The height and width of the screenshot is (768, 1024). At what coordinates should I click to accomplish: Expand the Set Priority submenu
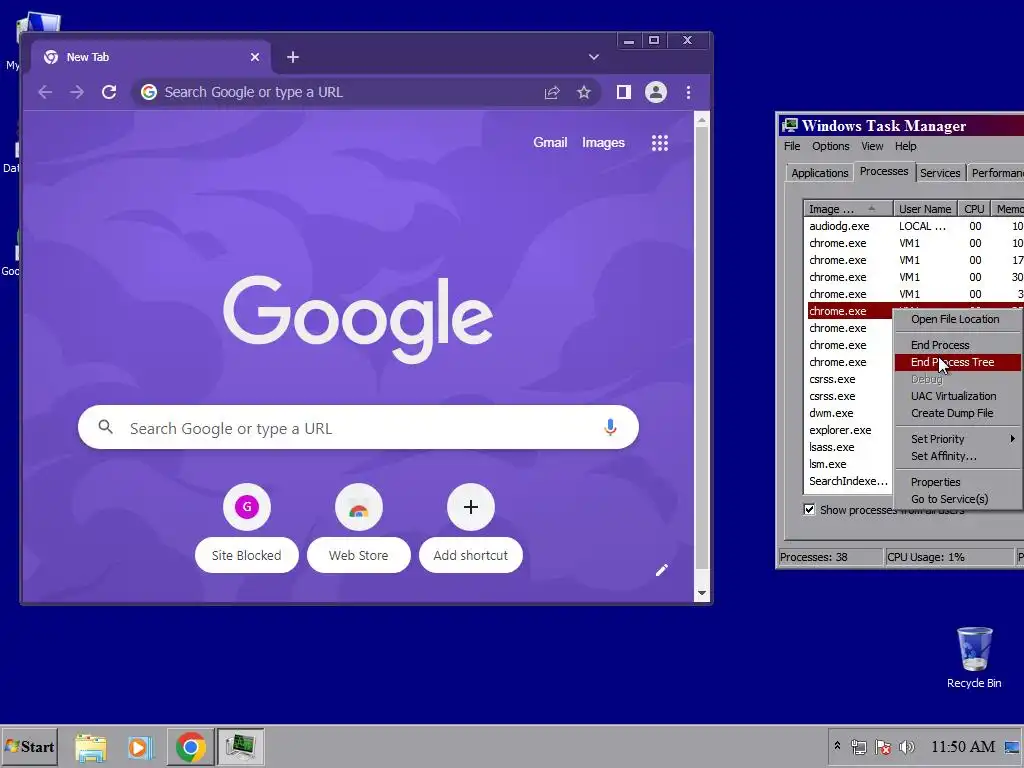(x=957, y=439)
